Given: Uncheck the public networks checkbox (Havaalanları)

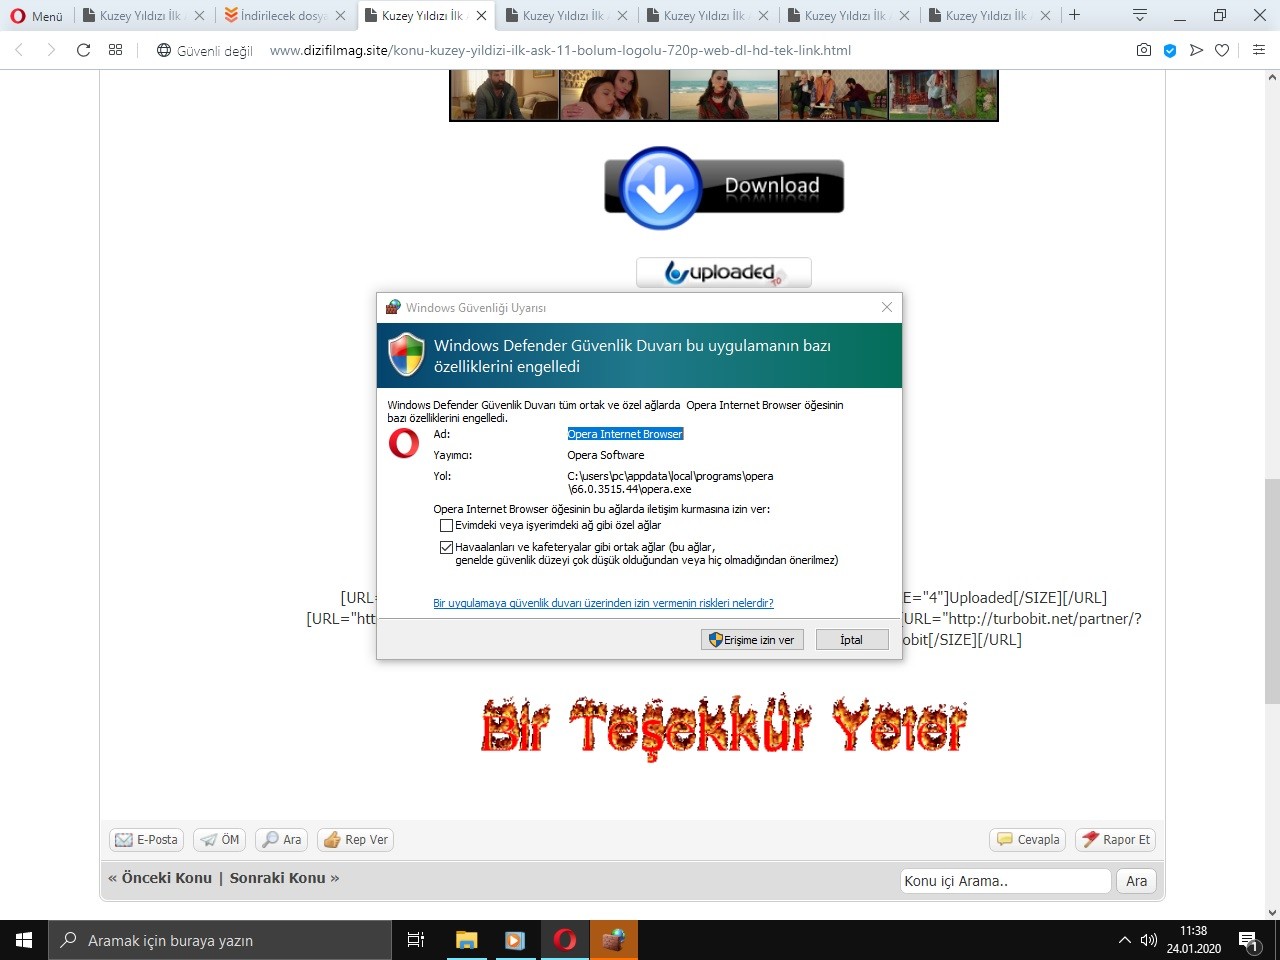Looking at the screenshot, I should click(x=446, y=547).
